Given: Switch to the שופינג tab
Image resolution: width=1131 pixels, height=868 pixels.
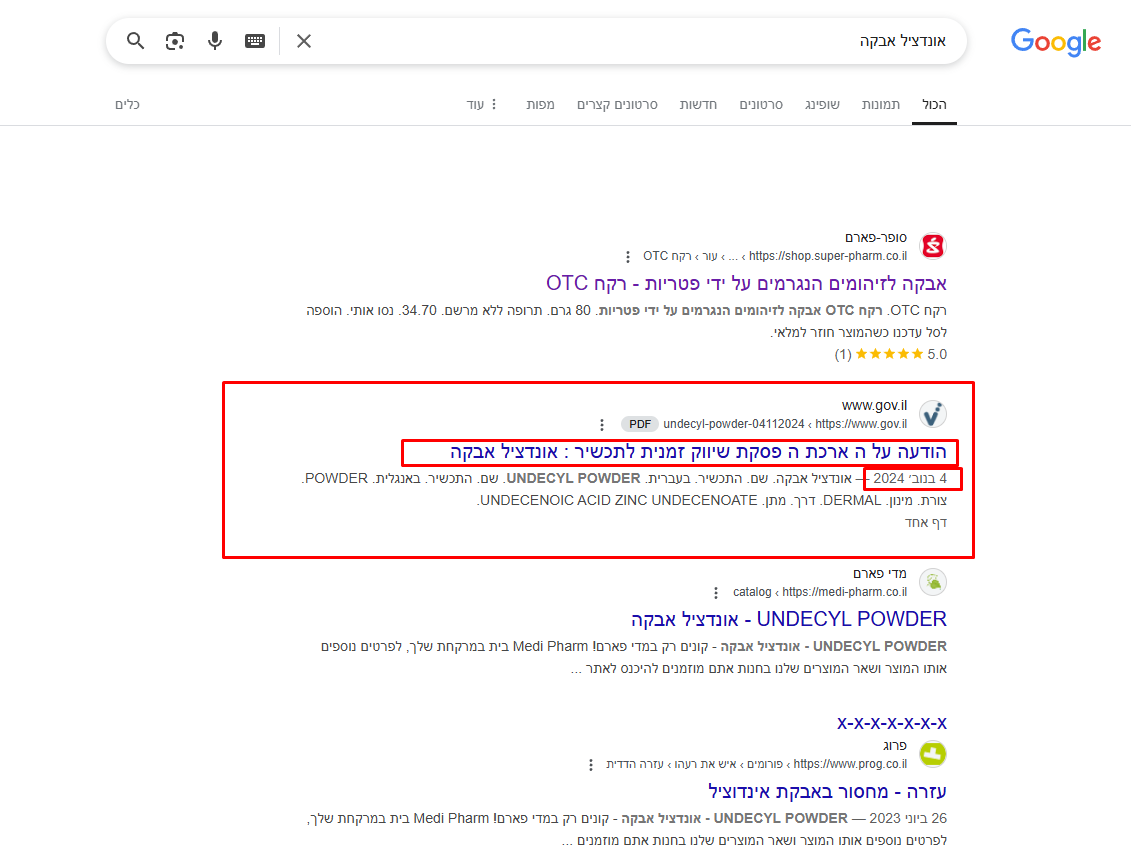Looking at the screenshot, I should (x=822, y=105).
